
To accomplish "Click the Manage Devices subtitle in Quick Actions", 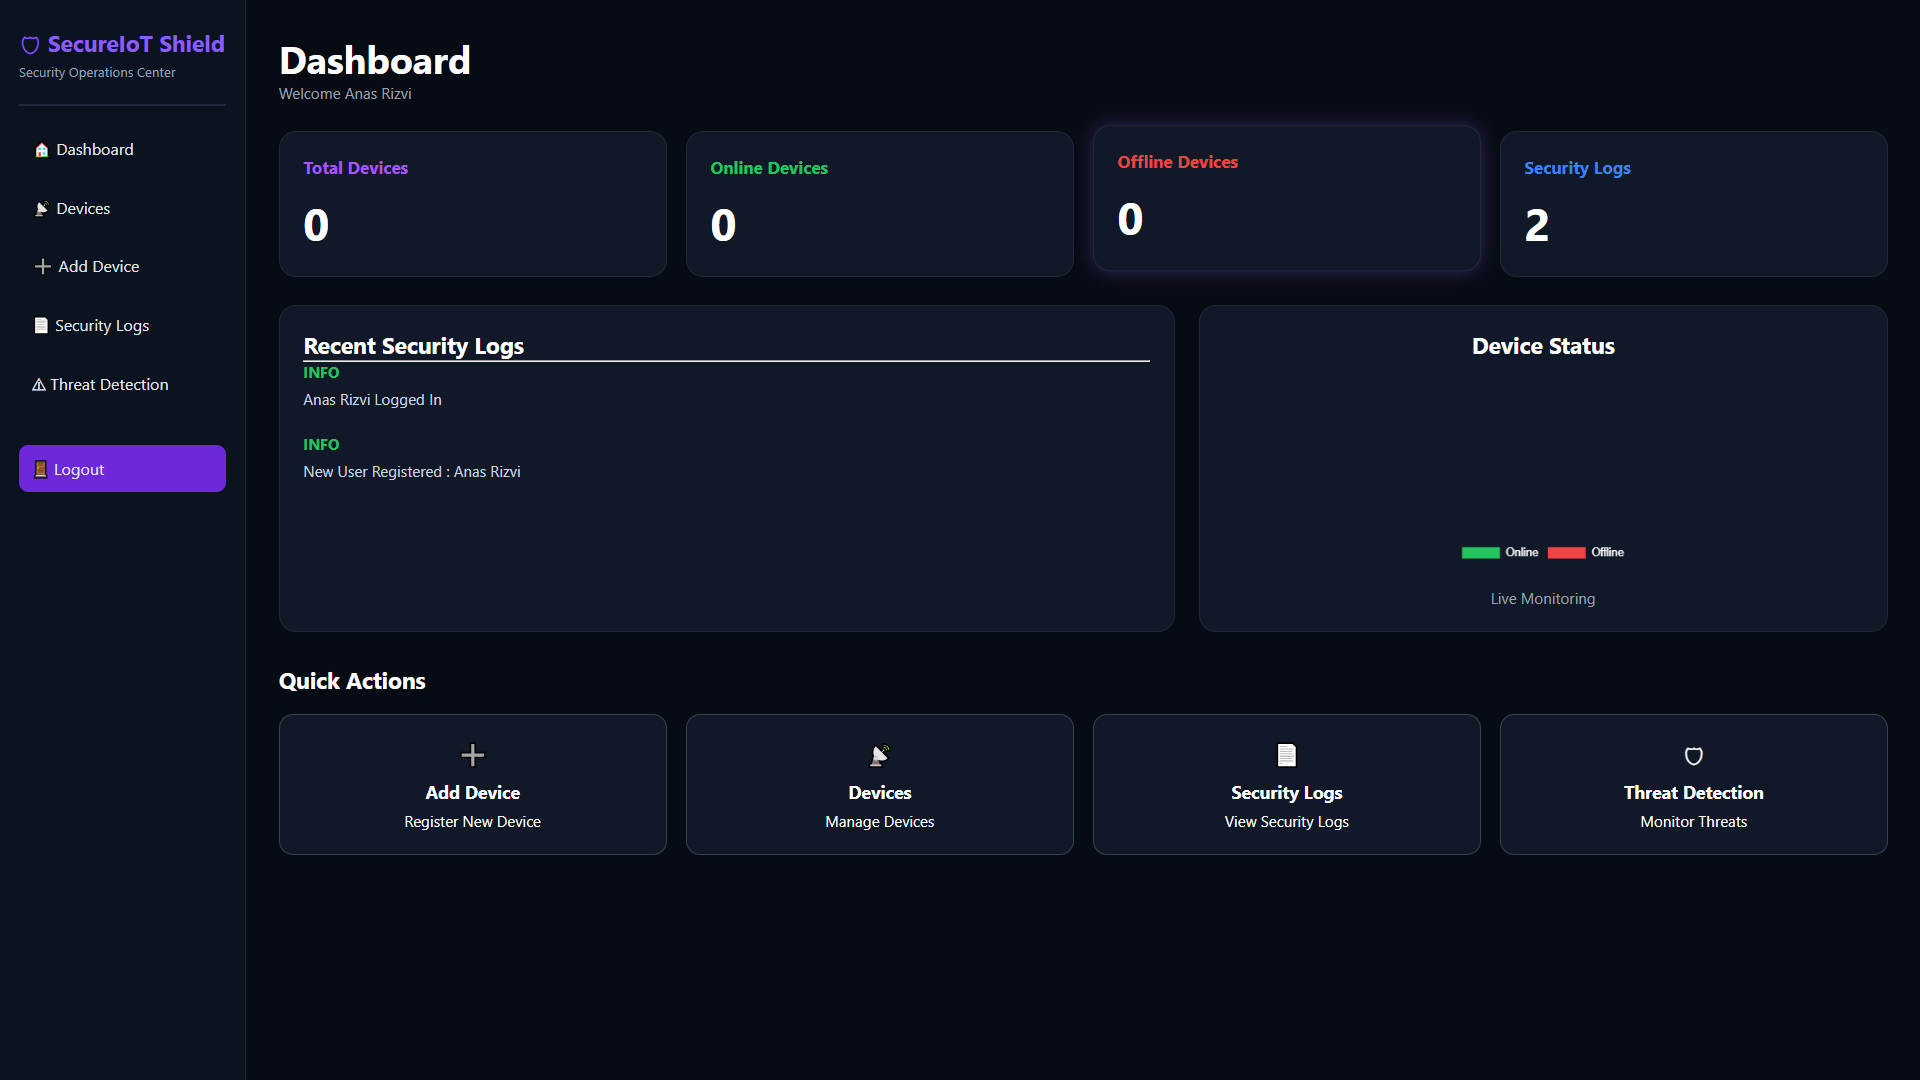I will pos(880,822).
